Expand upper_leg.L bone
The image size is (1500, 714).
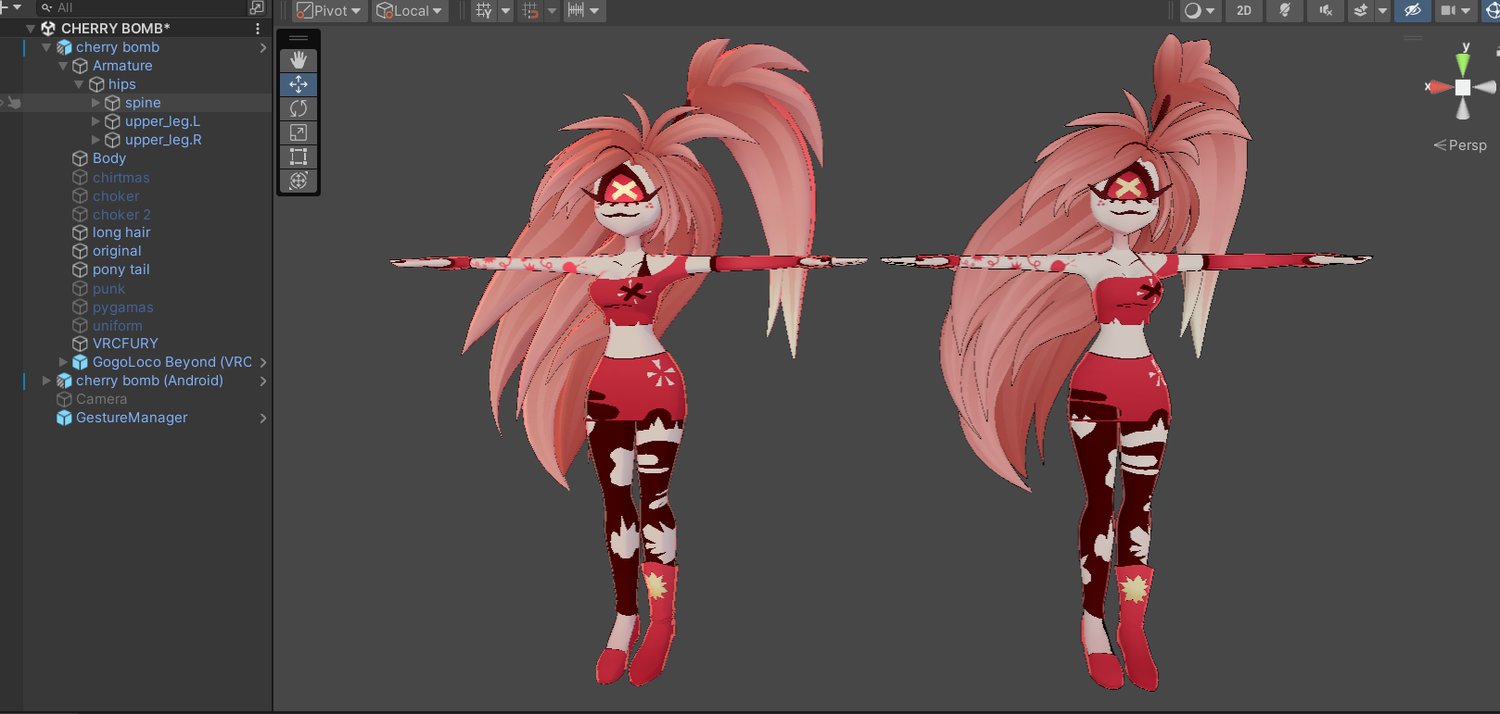point(96,122)
